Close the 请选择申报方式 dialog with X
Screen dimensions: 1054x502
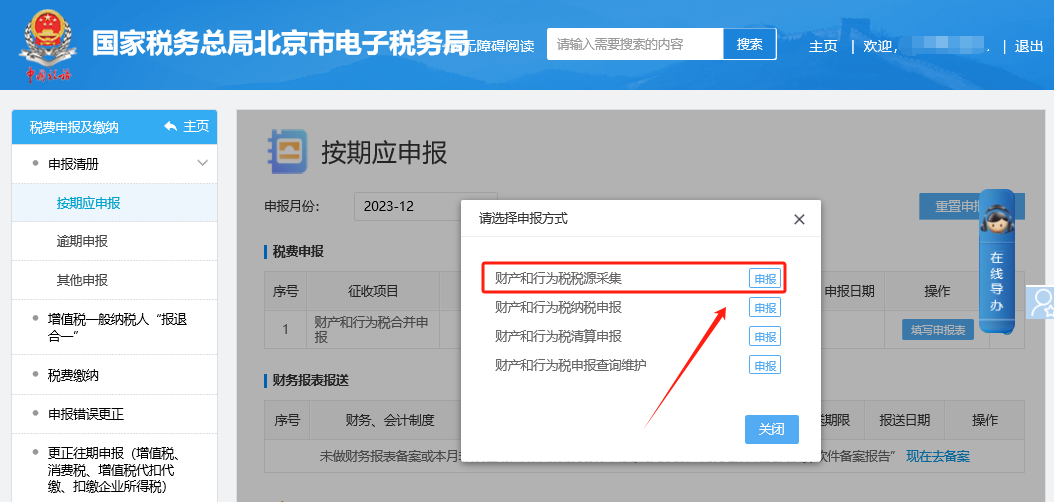coord(798,219)
